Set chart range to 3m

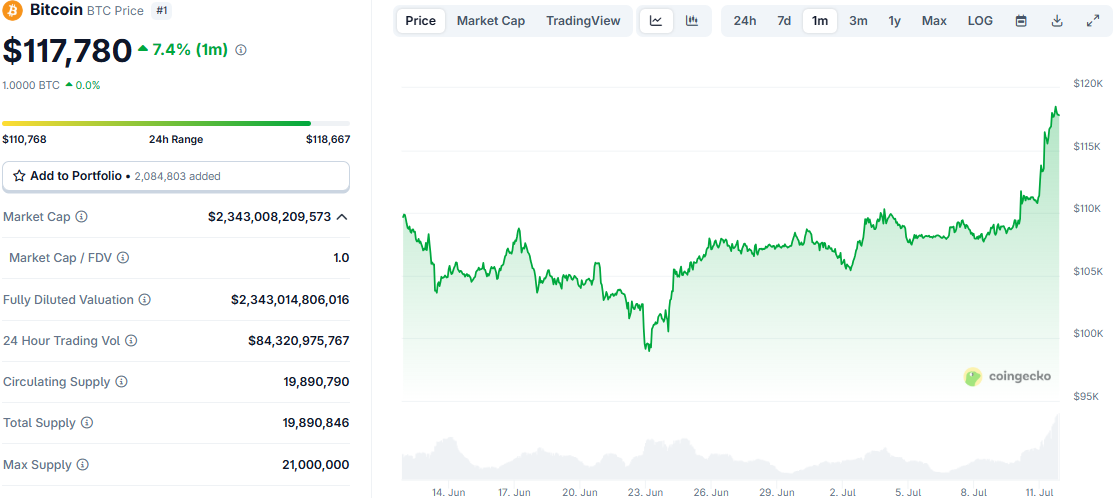click(x=858, y=21)
